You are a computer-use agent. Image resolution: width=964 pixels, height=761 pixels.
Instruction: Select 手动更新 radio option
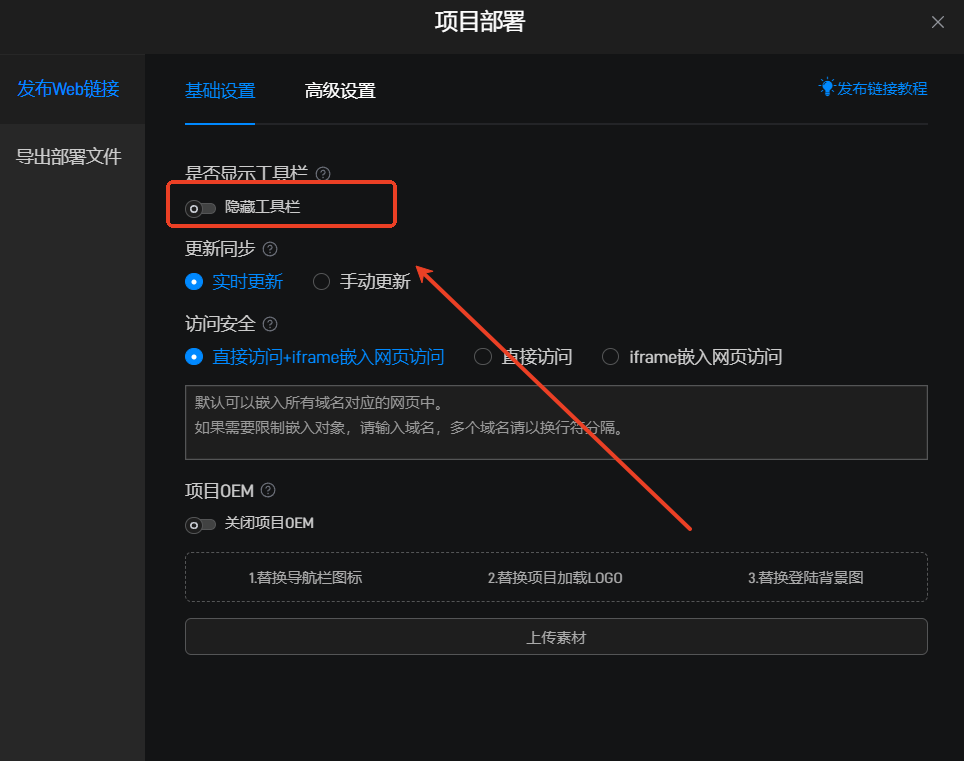[x=322, y=282]
